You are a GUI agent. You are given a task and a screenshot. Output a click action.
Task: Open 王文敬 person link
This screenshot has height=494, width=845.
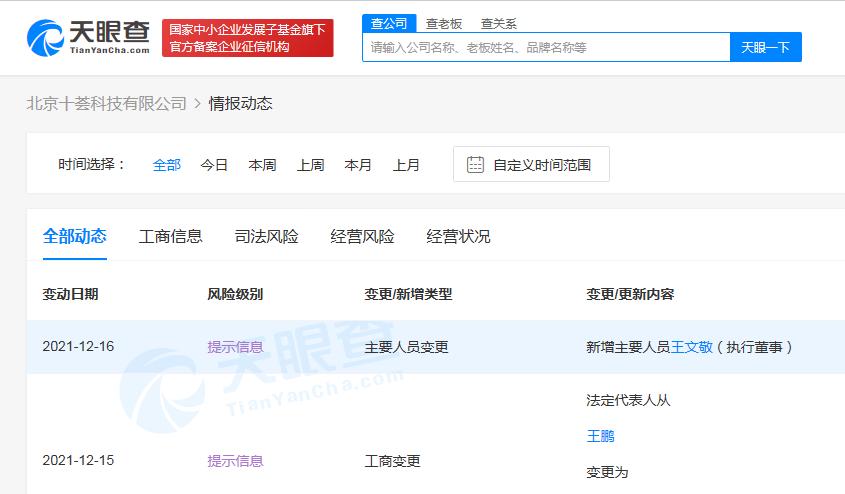pos(691,347)
